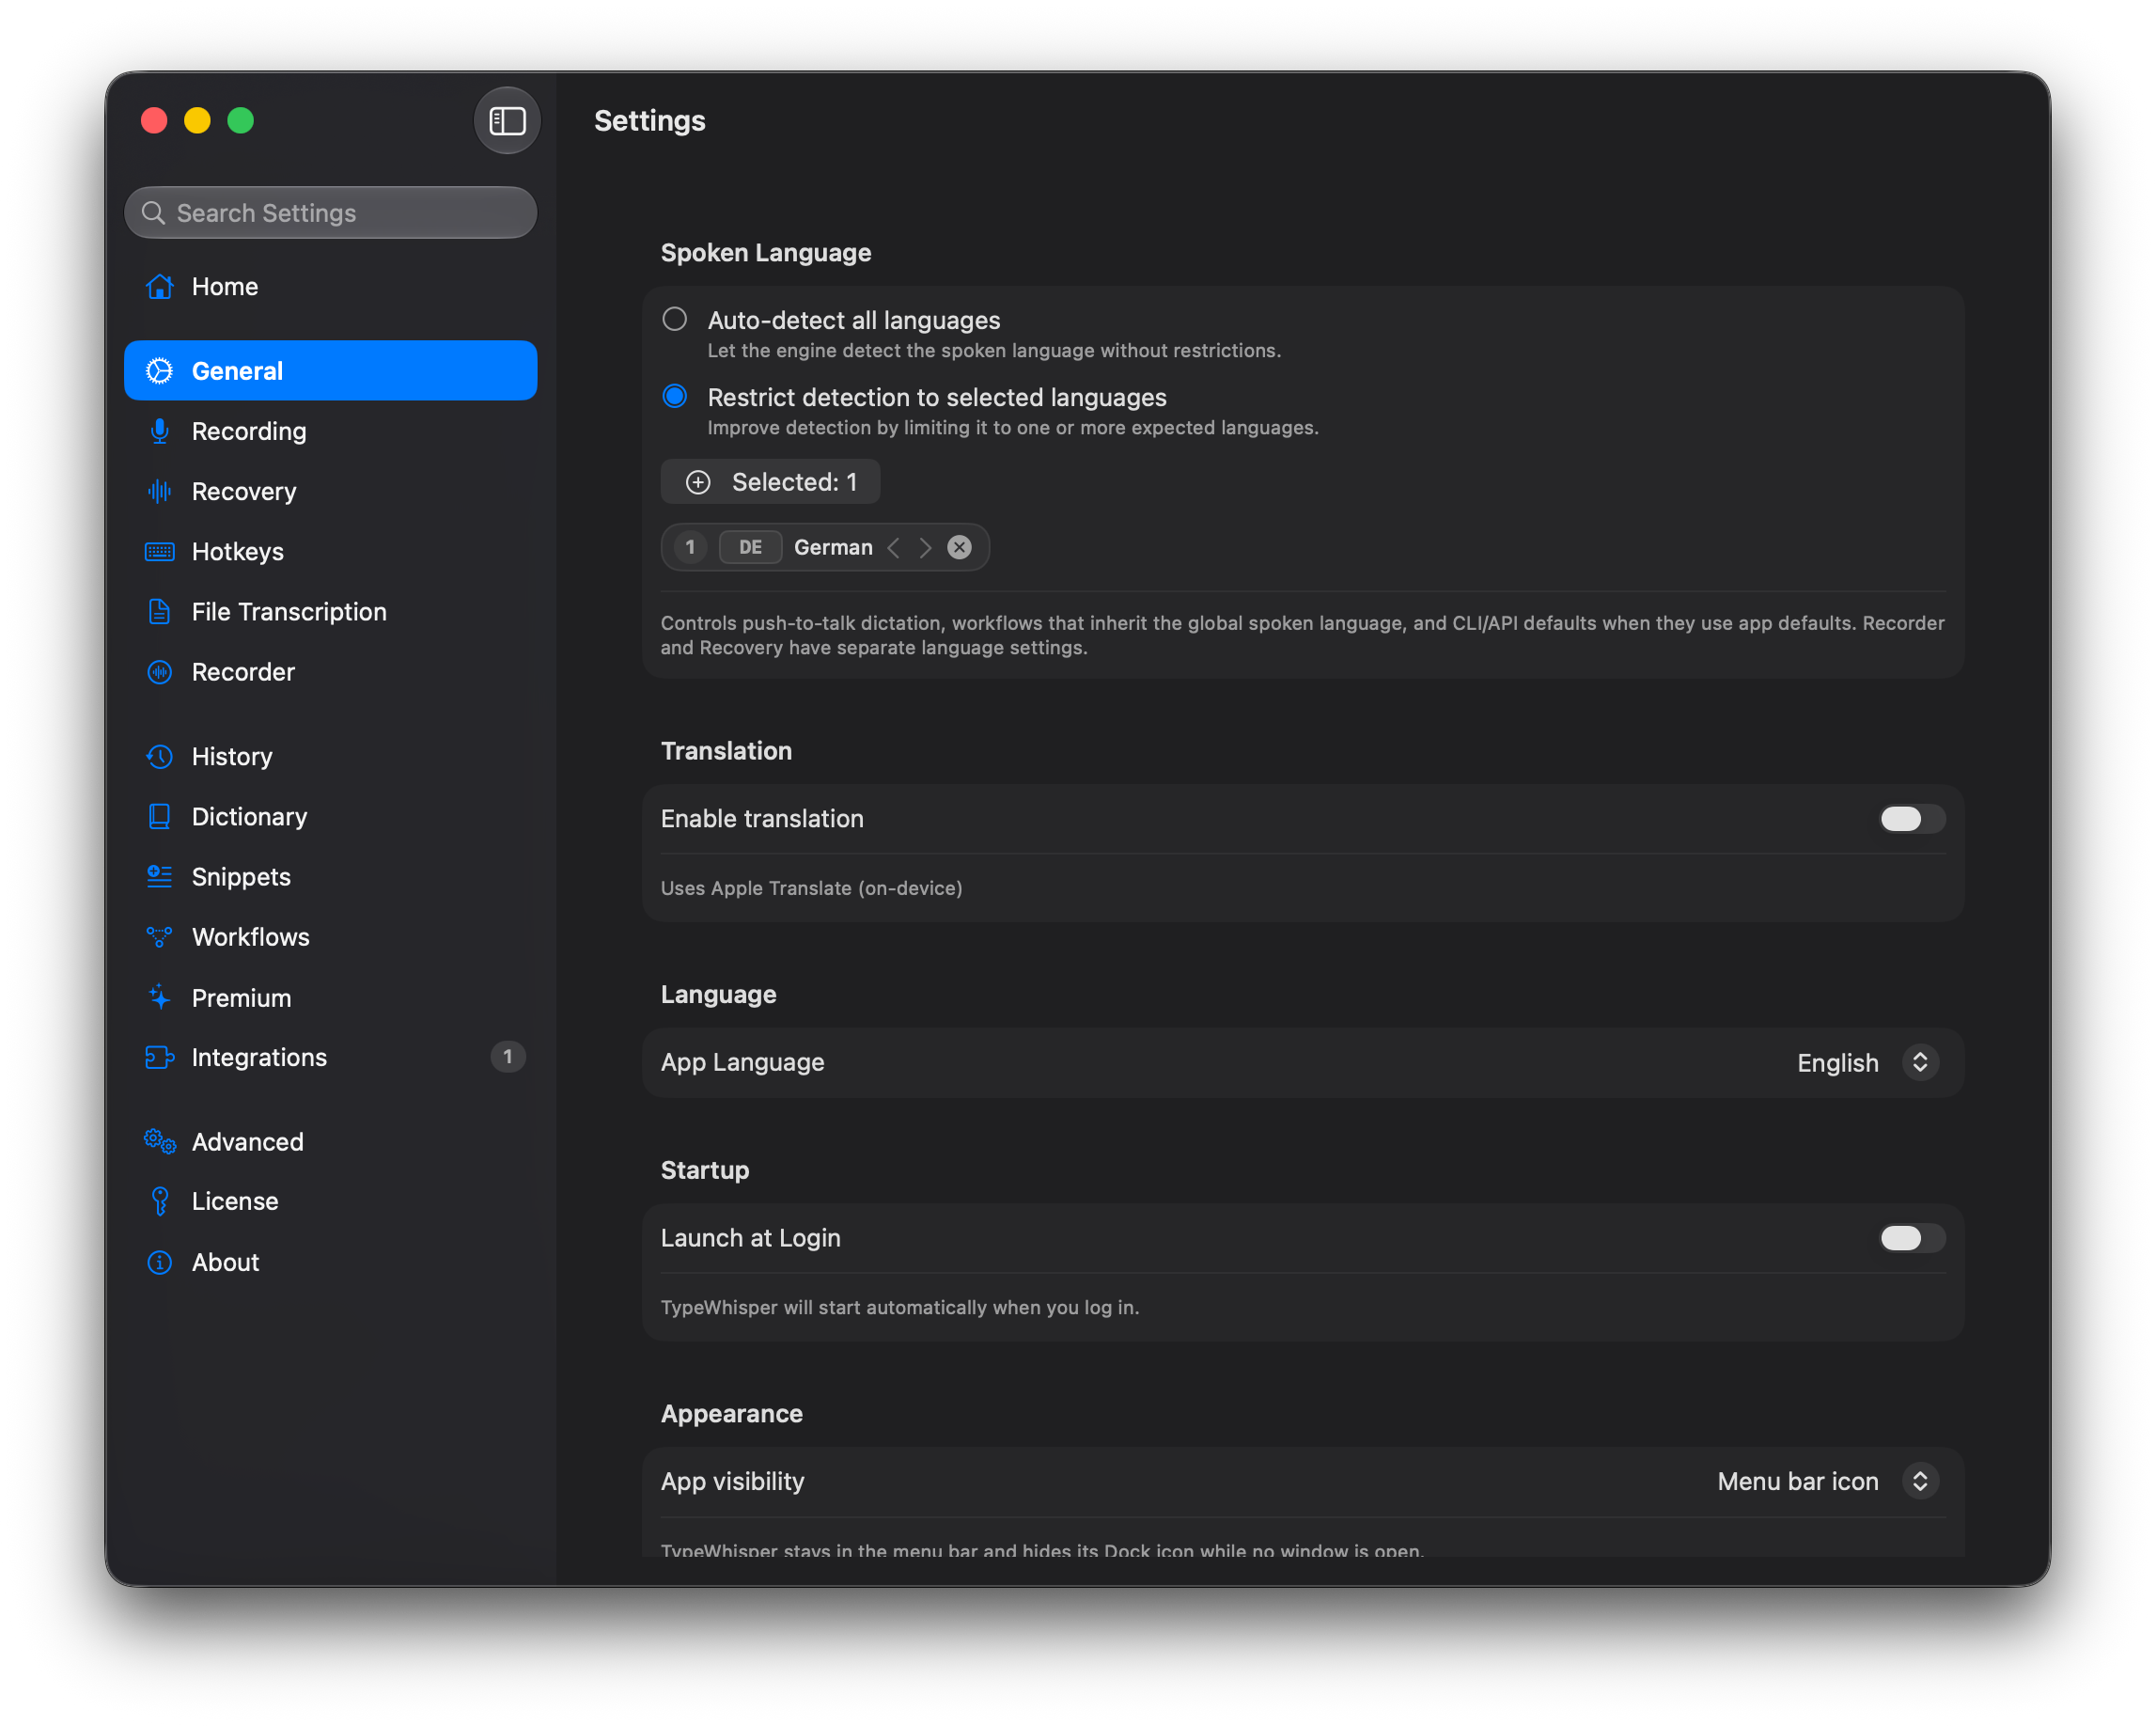
Task: Move German left with the chevron
Action: [894, 547]
